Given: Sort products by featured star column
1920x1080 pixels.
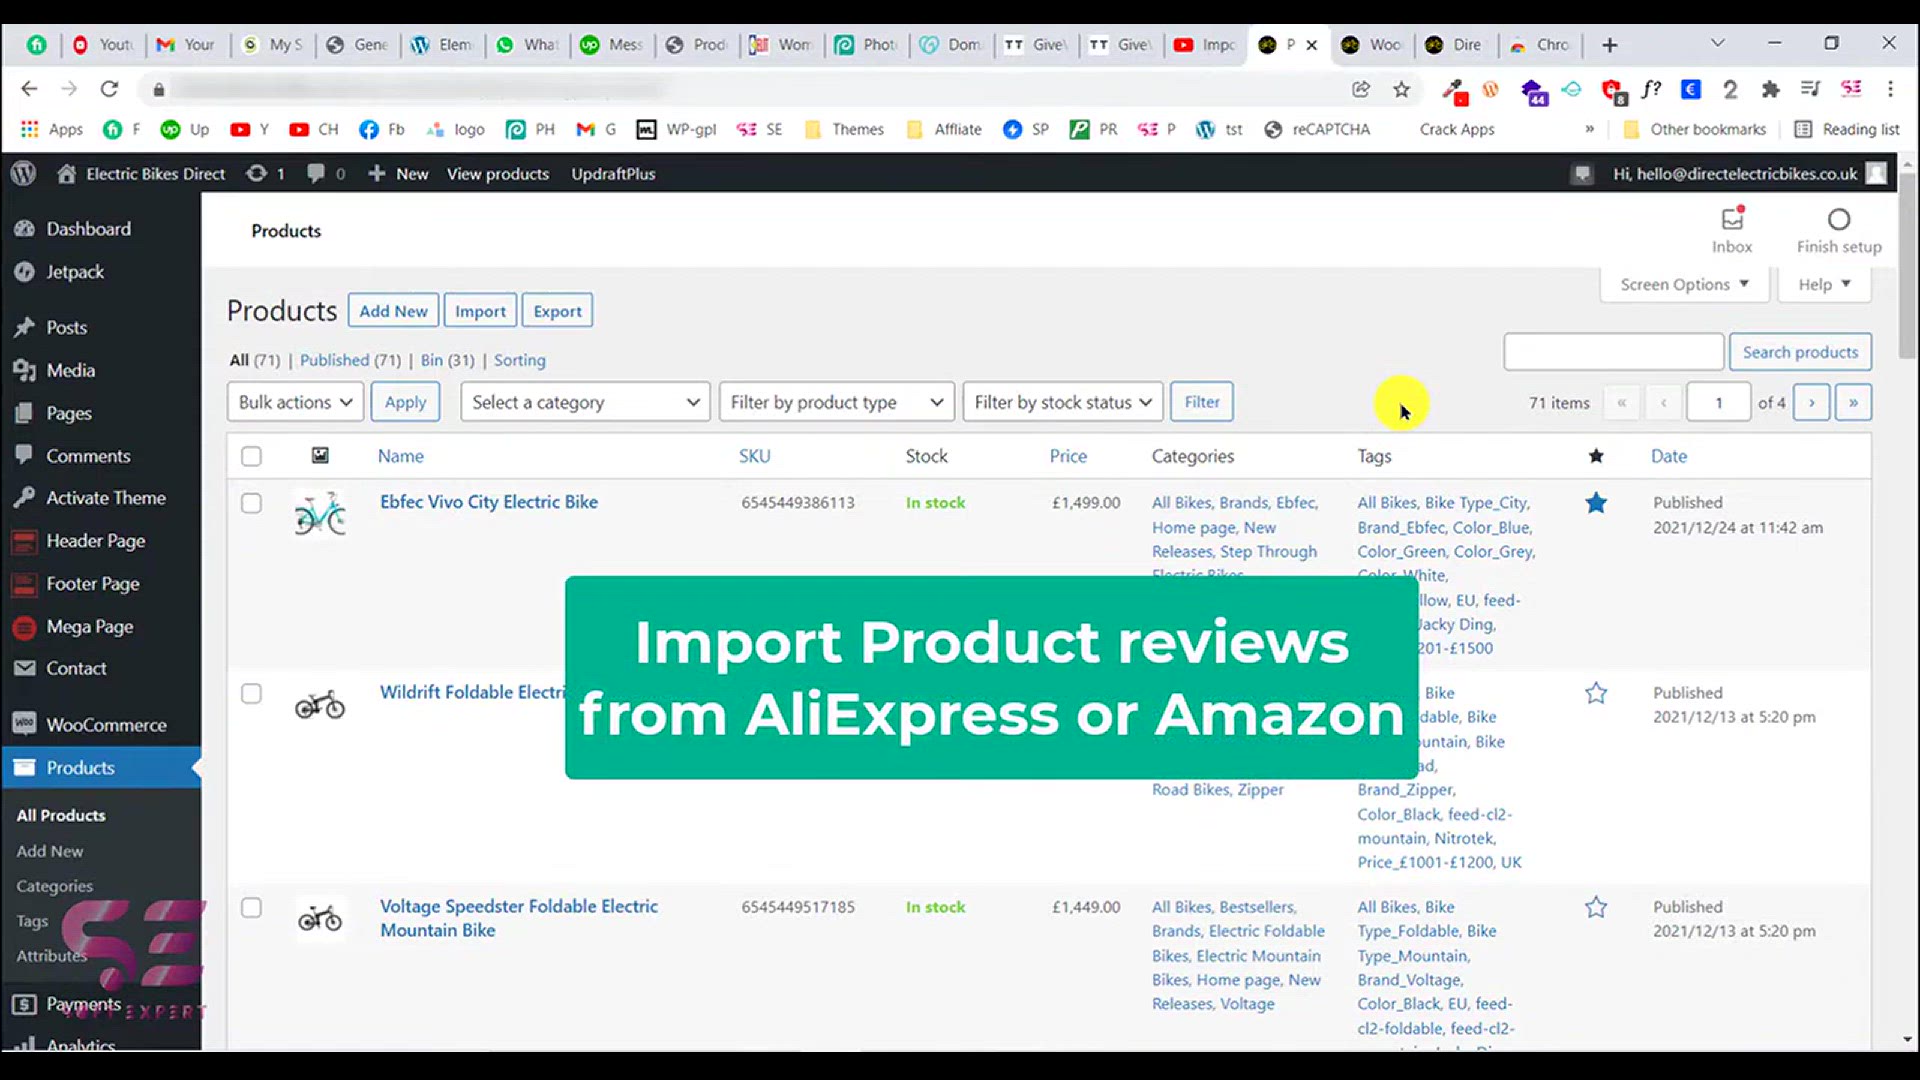Looking at the screenshot, I should click(1596, 456).
